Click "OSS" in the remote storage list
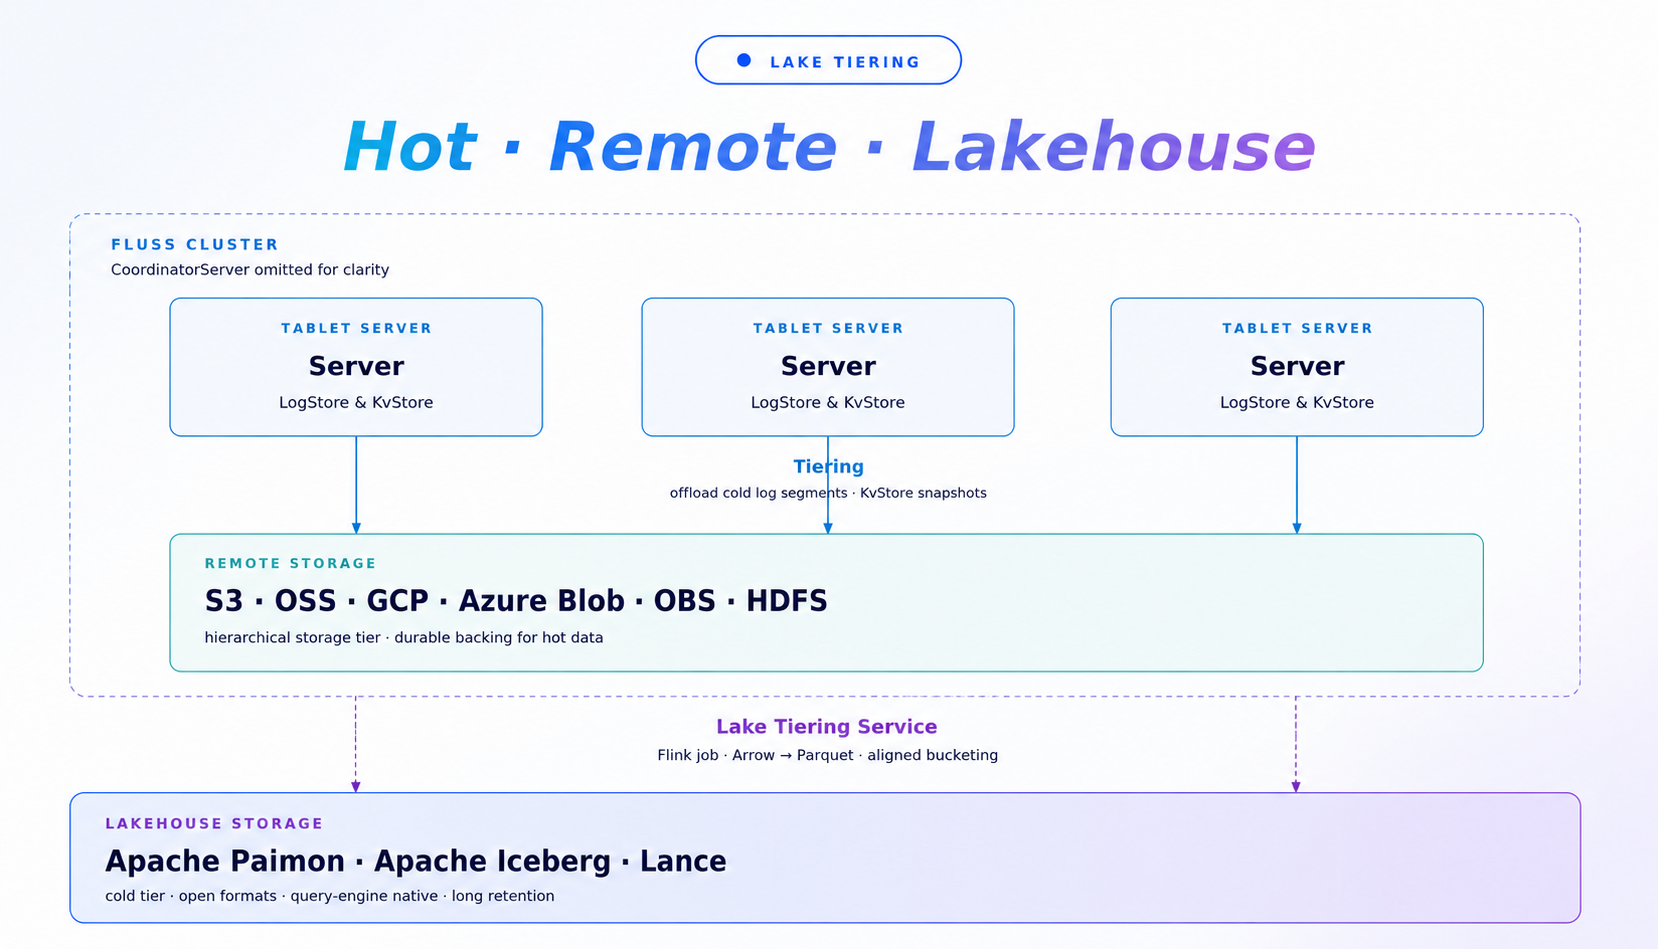The width and height of the screenshot is (1658, 949). 305,601
